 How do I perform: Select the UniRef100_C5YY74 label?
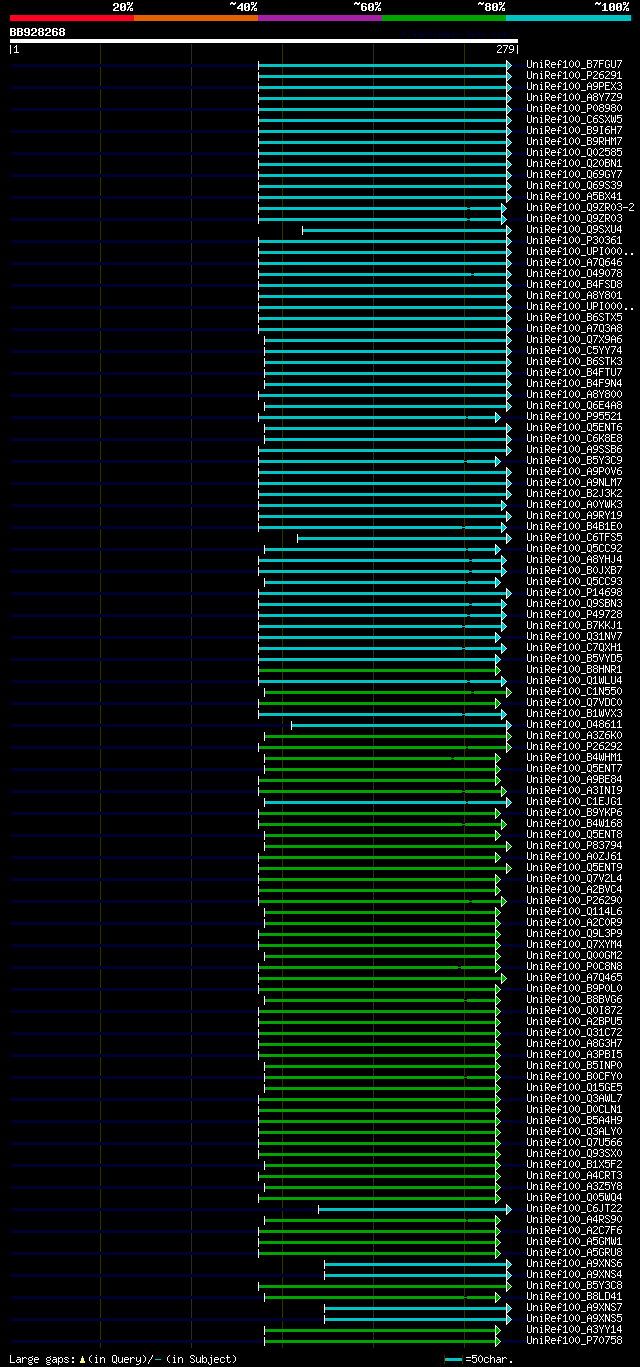point(574,350)
